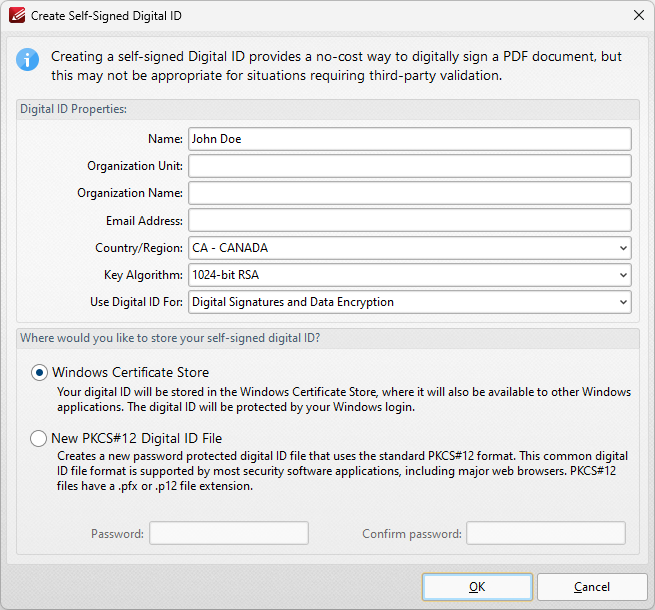Click the PKCS#12 format description text
655x610 pixels.
click(x=343, y=471)
